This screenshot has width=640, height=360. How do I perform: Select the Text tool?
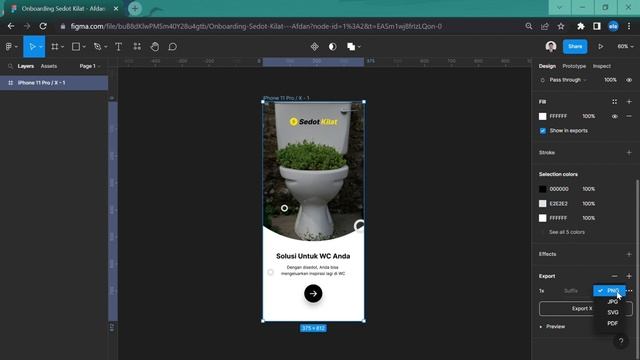tap(118, 47)
